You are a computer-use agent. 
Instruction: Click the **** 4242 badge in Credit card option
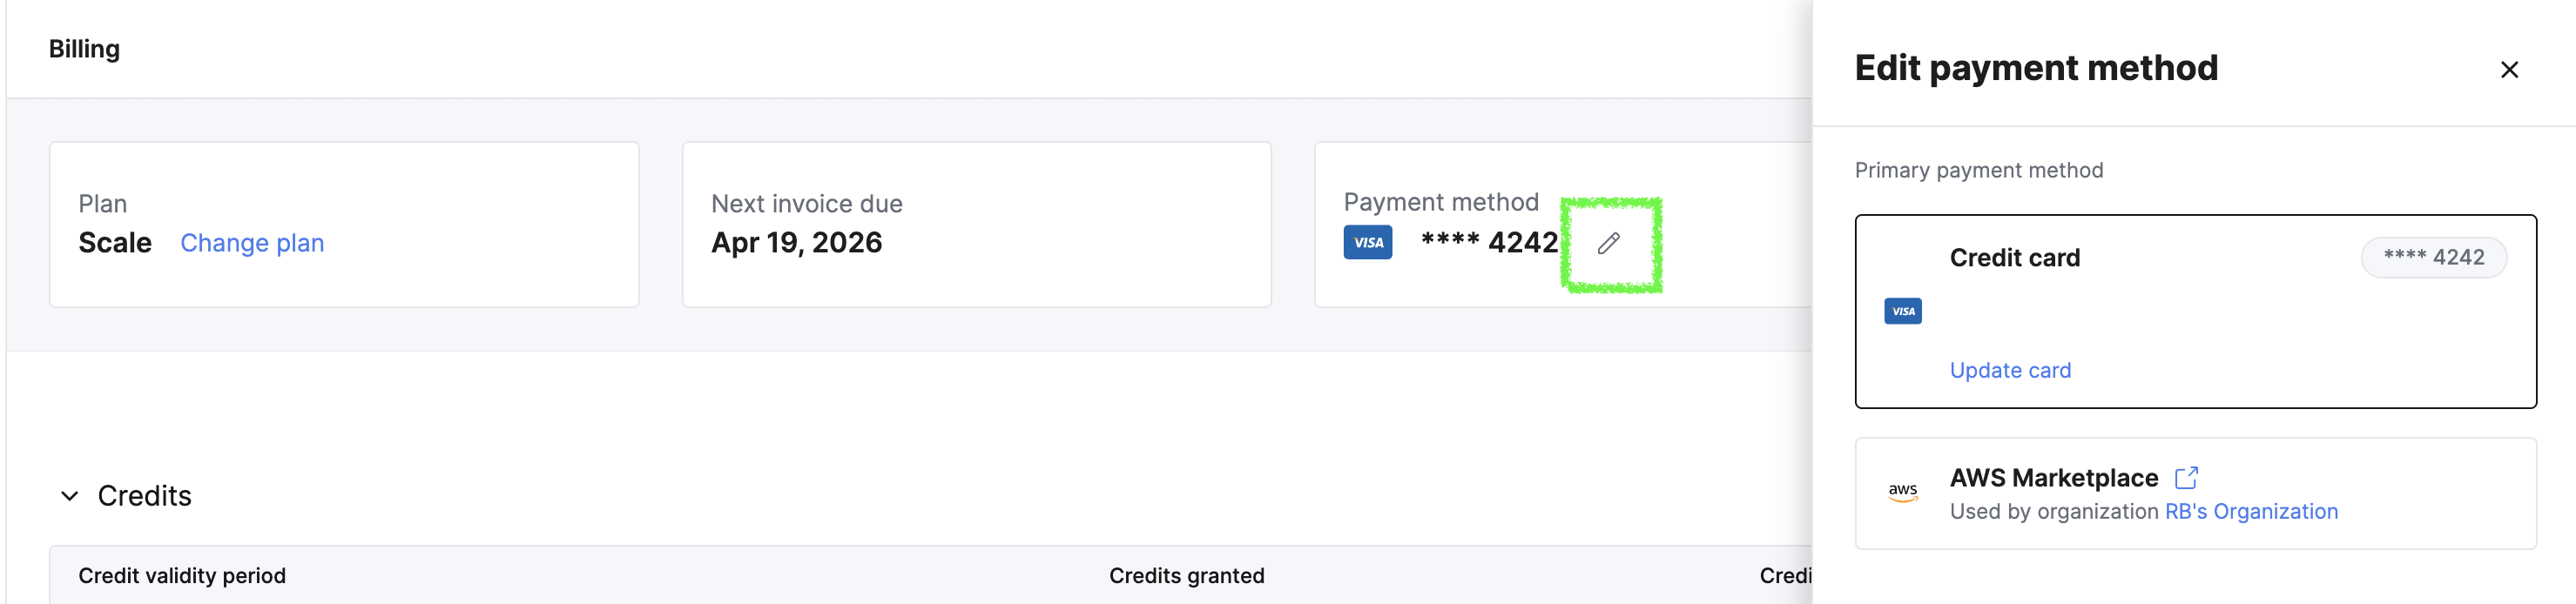tap(2432, 257)
